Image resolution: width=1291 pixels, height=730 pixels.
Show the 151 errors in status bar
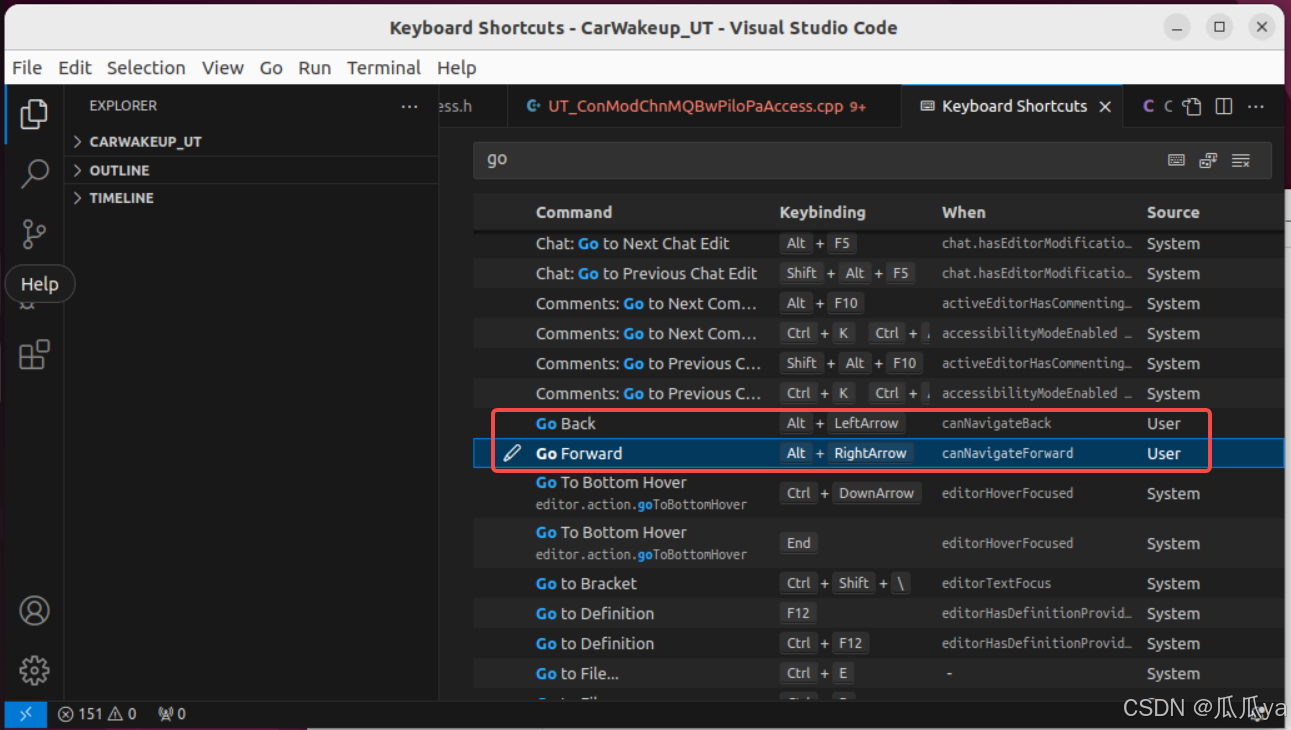pos(80,714)
